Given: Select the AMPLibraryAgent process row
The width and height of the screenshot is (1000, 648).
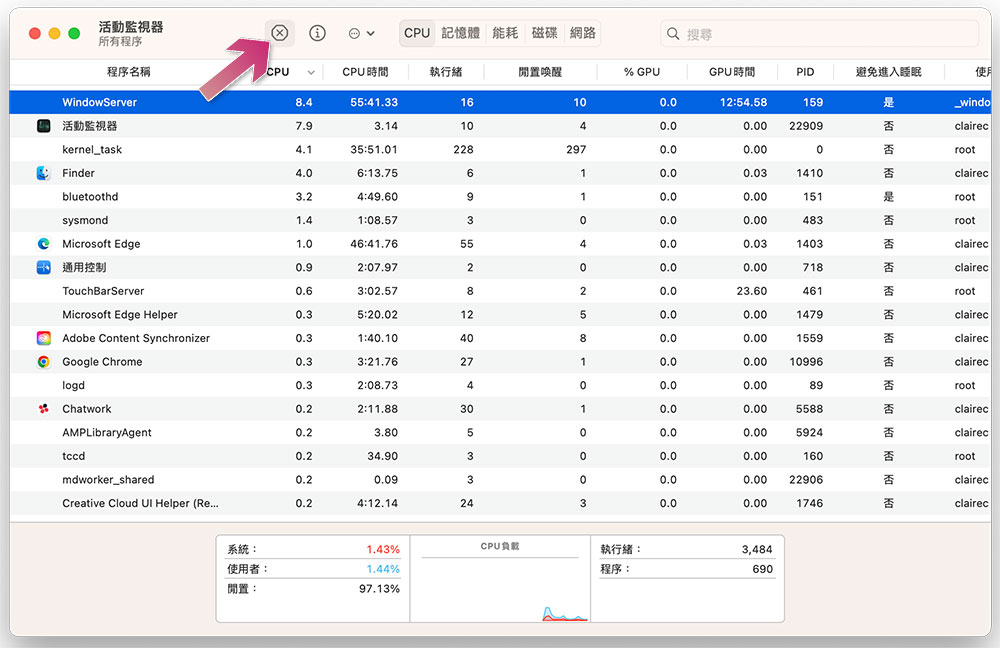Looking at the screenshot, I should (500, 432).
